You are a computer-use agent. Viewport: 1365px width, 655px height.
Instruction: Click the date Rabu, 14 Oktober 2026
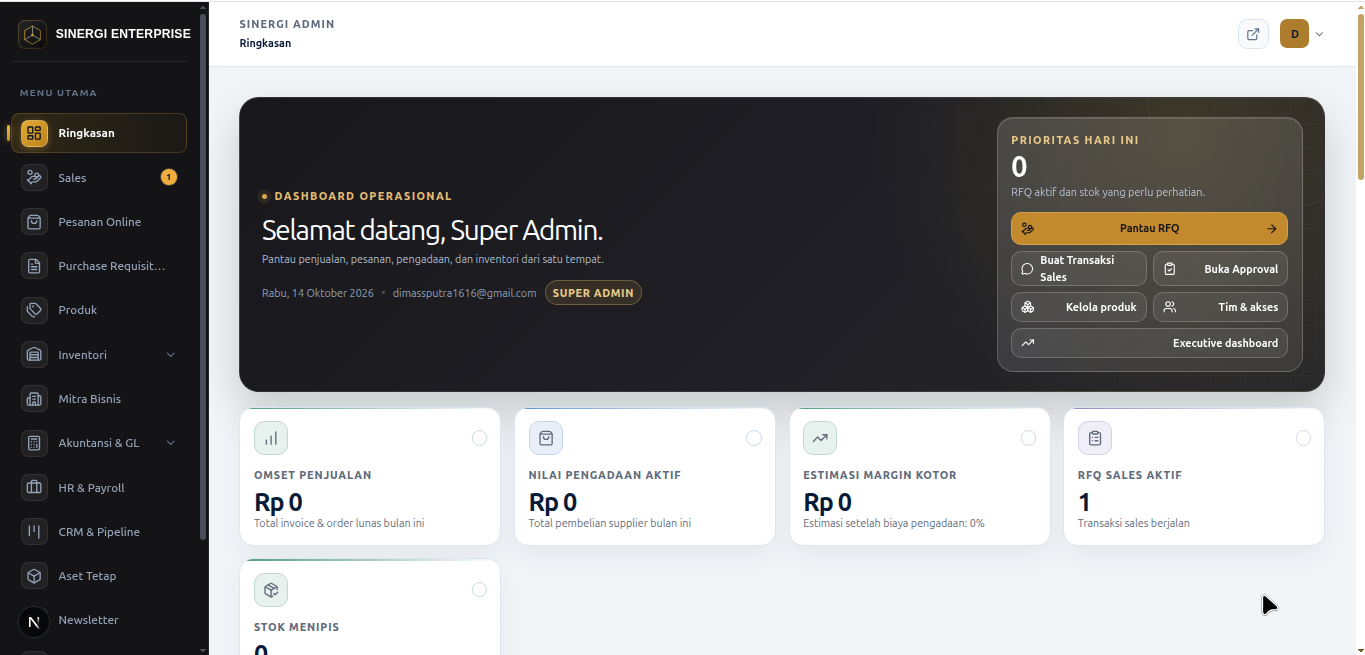[318, 293]
